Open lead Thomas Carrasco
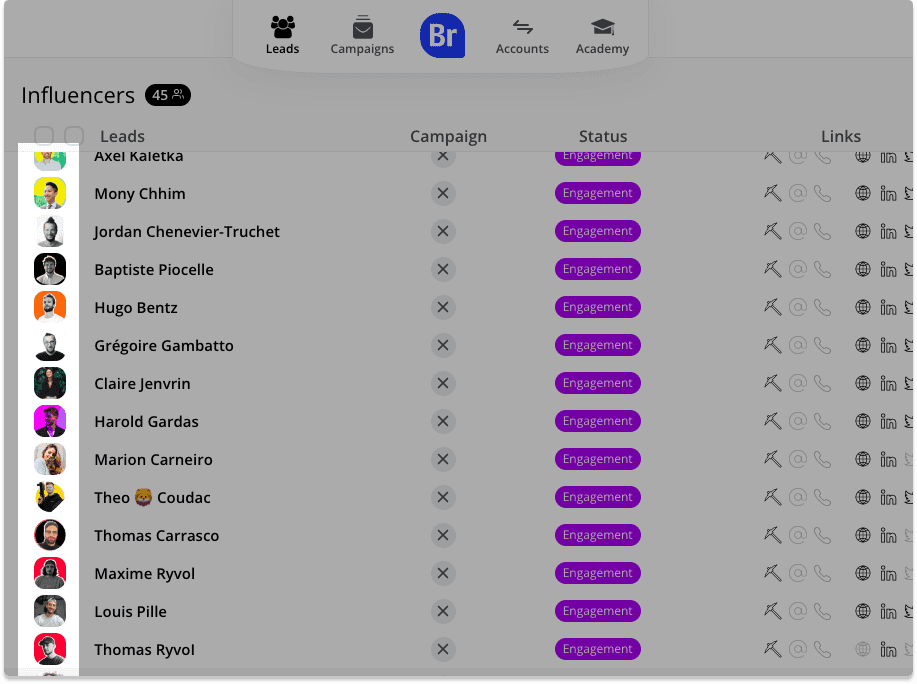The width and height of the screenshot is (917, 684). pos(157,536)
